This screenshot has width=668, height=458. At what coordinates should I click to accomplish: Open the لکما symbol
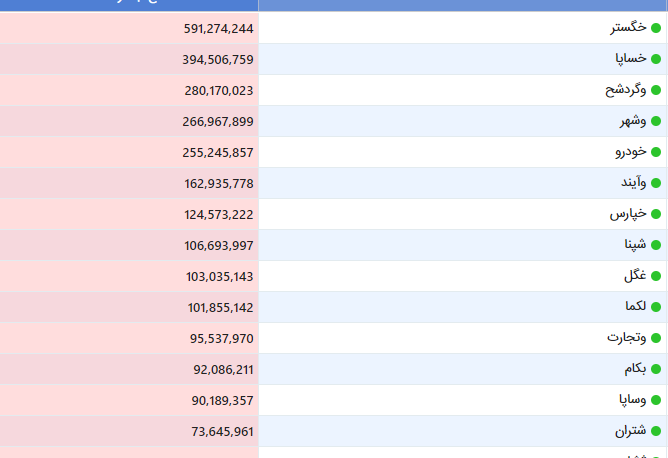click(x=636, y=306)
